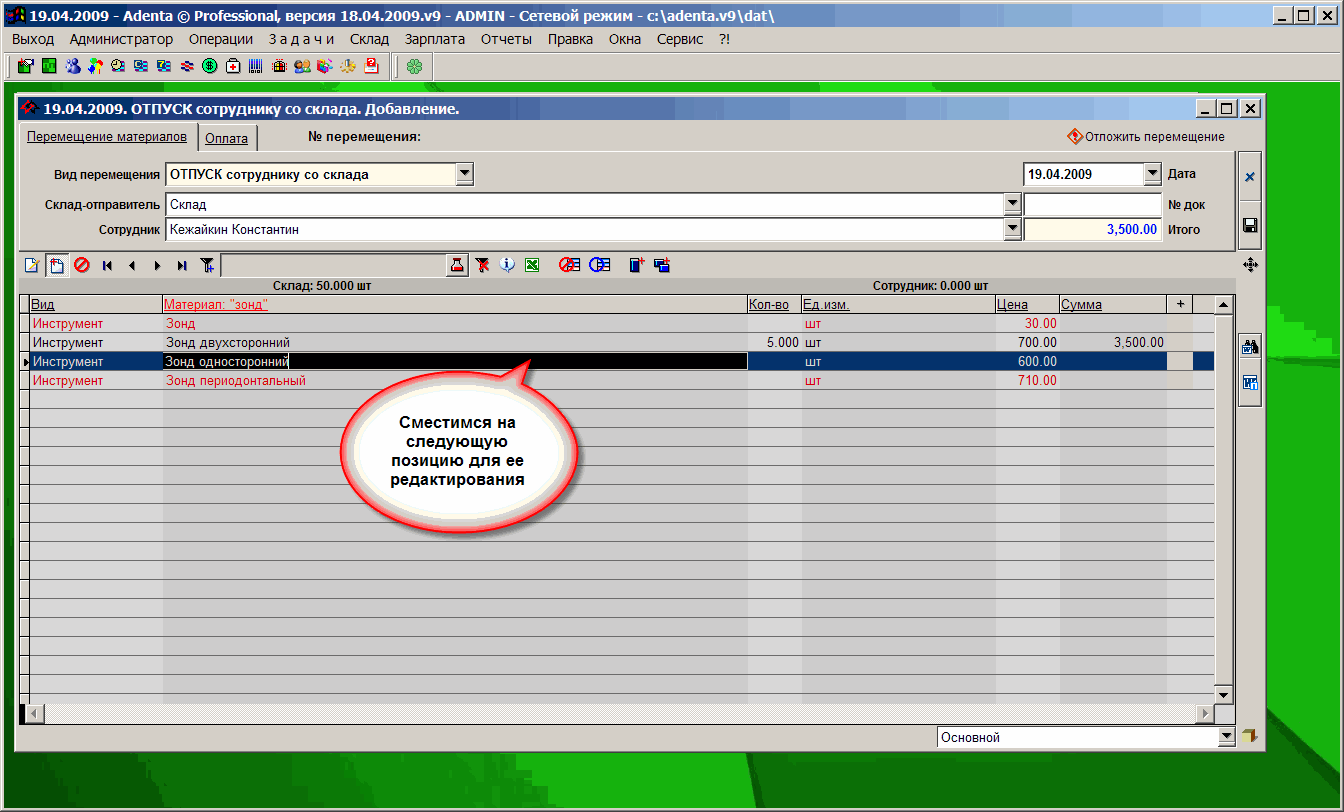Click Отложить перемещение button
The image size is (1344, 812).
pos(1146,137)
